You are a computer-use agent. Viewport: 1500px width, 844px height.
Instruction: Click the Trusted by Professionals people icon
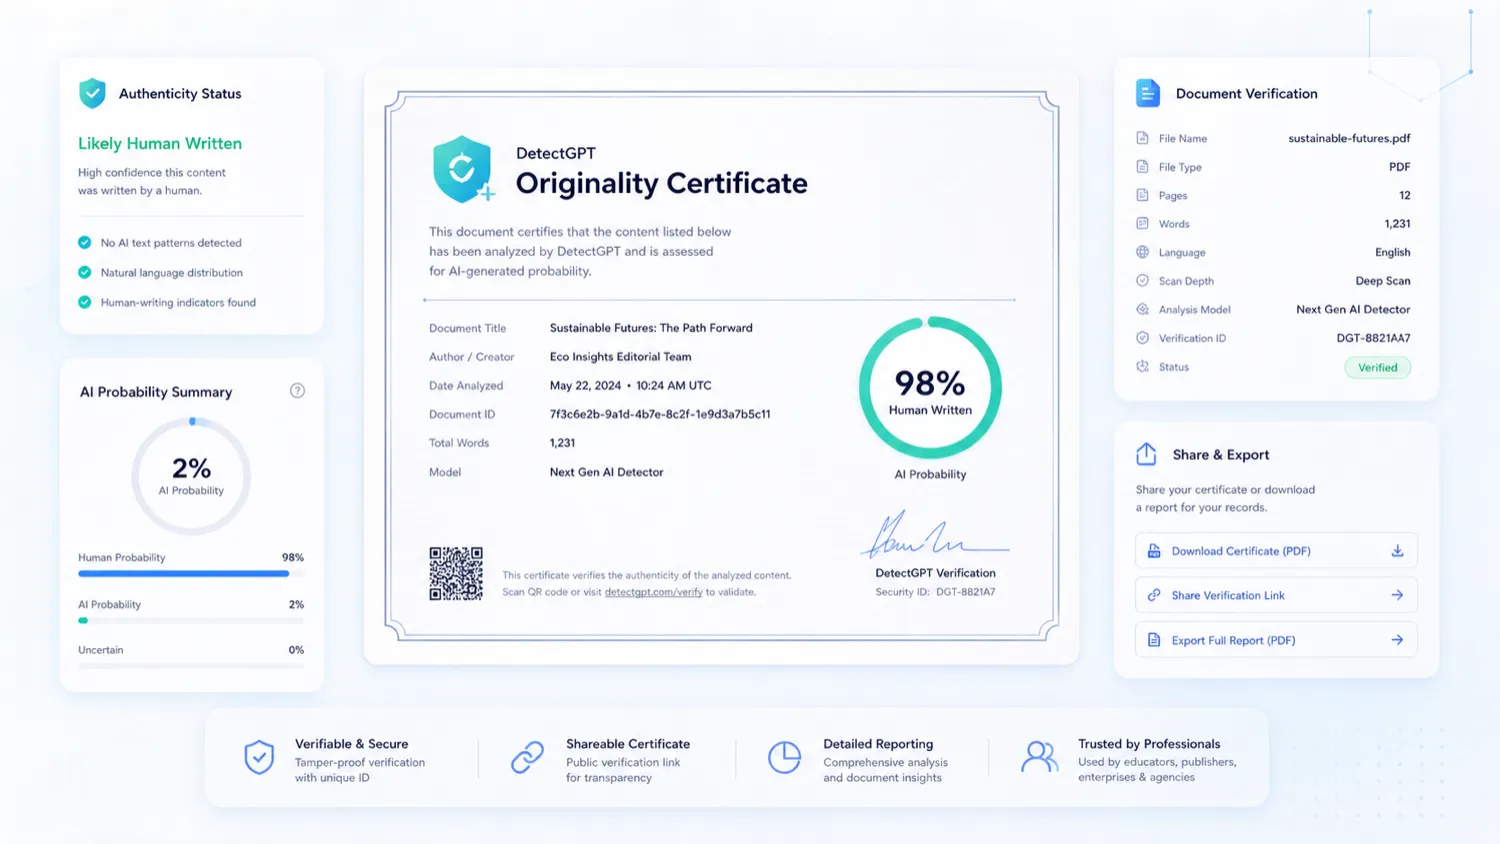point(1039,757)
